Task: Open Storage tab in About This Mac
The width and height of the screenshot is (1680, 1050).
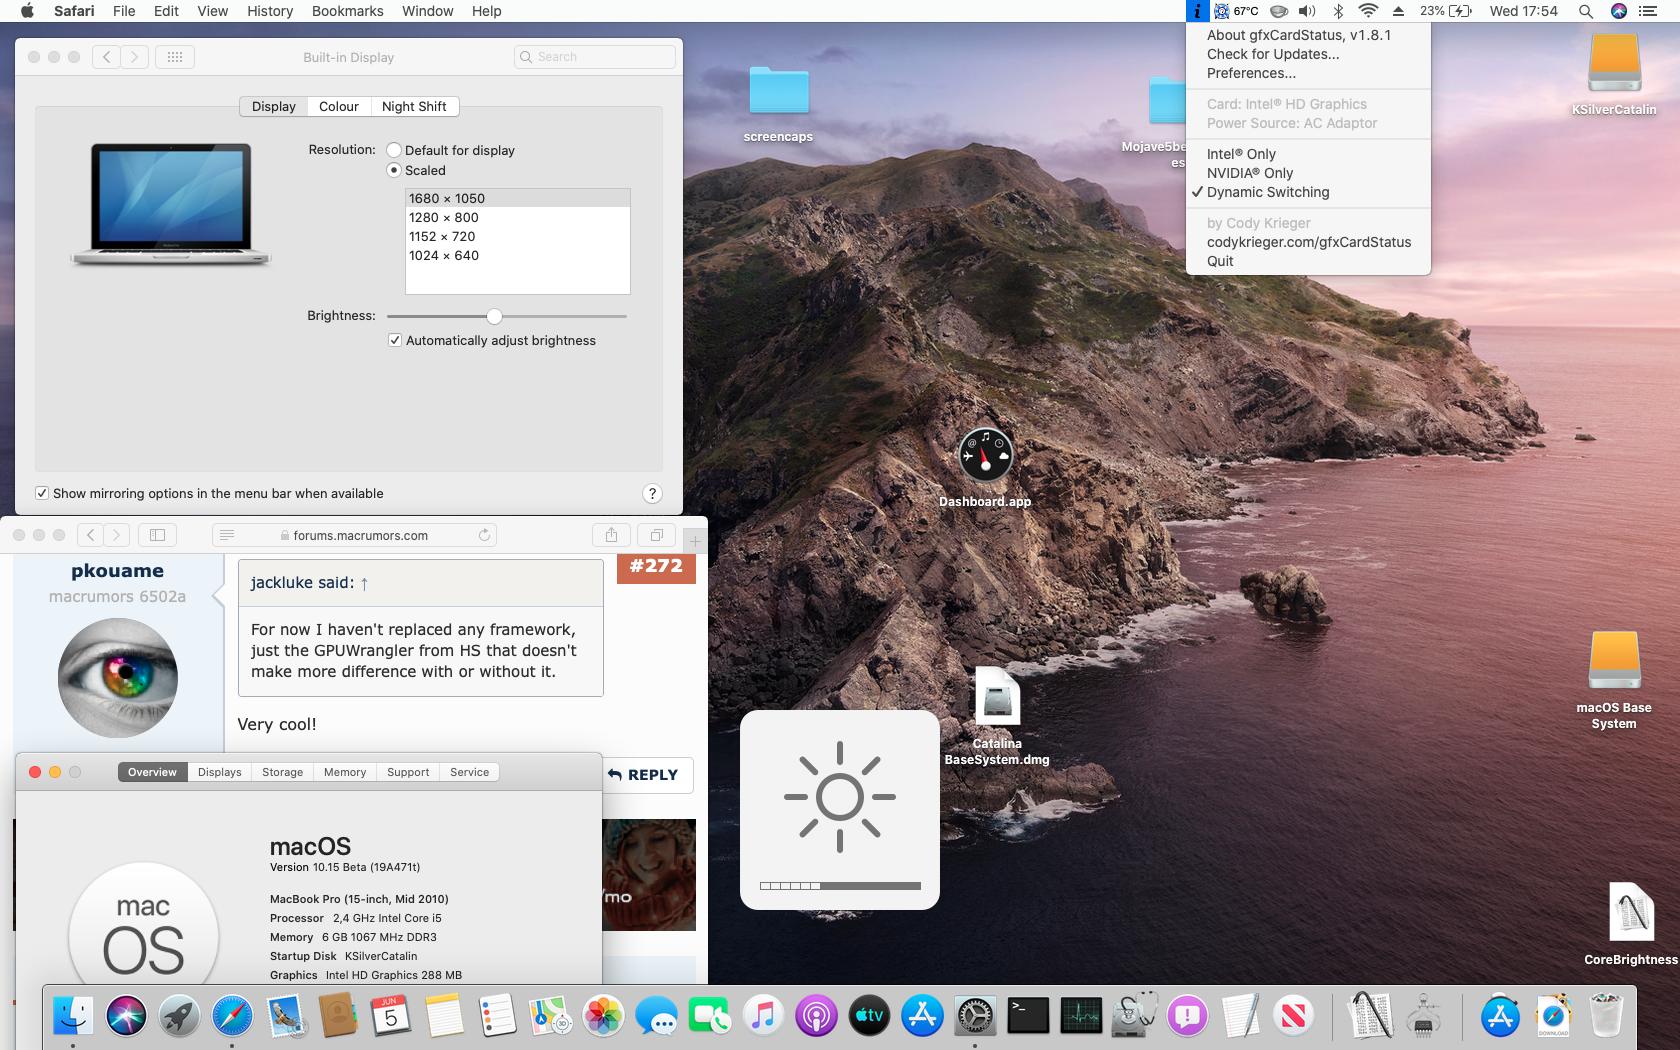Action: click(283, 772)
